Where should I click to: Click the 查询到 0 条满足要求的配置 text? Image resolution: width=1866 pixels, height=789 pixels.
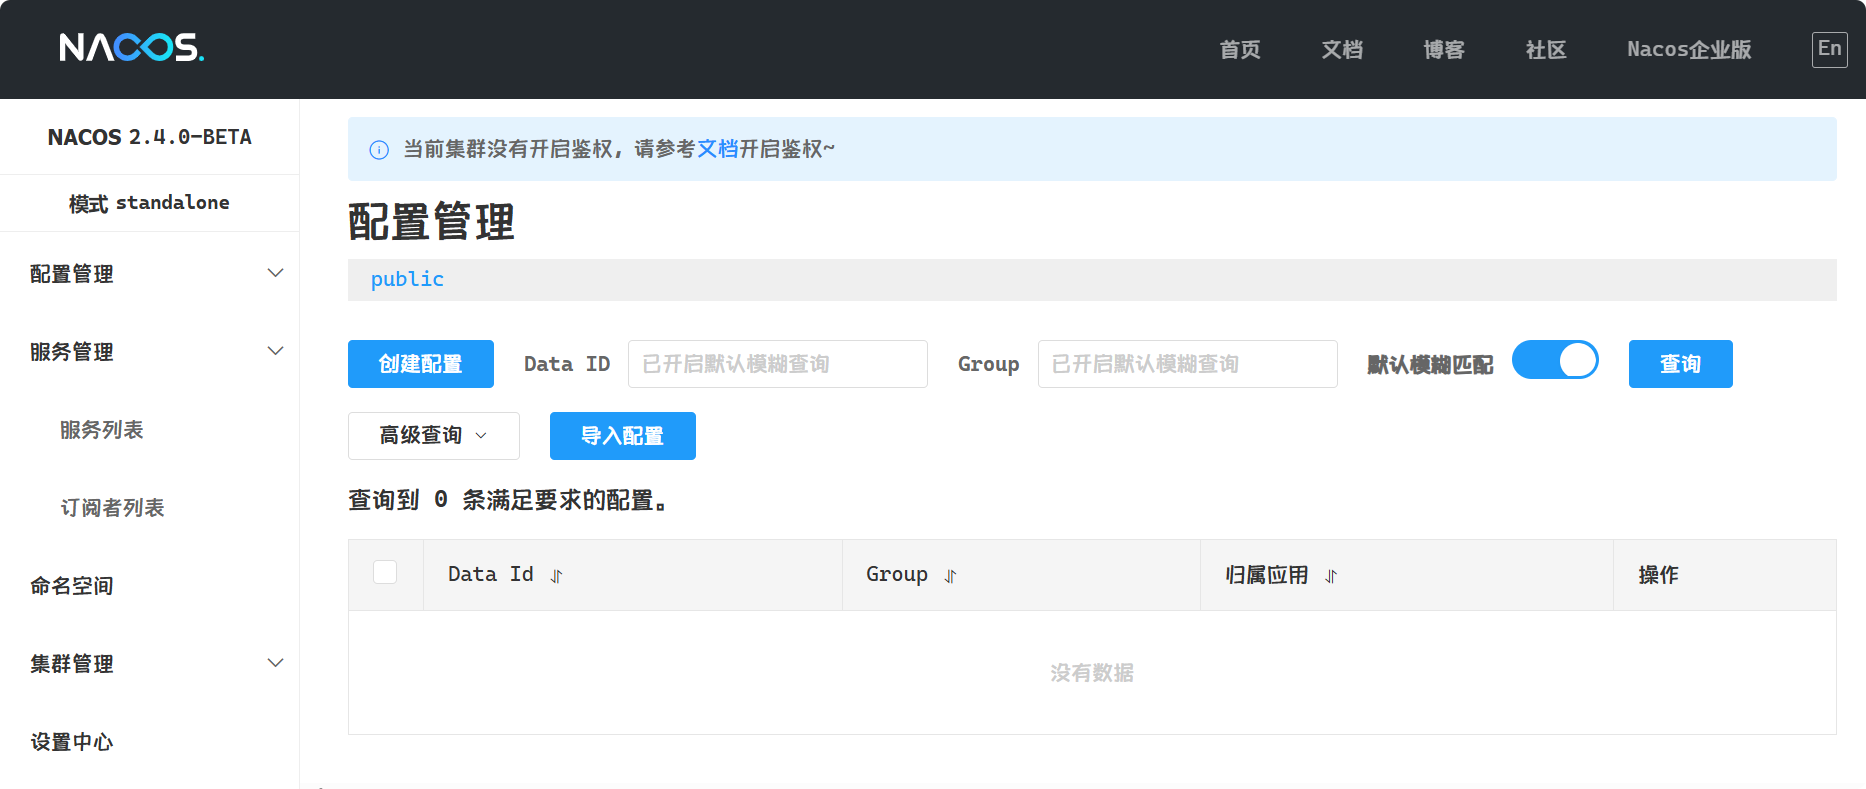point(507,500)
